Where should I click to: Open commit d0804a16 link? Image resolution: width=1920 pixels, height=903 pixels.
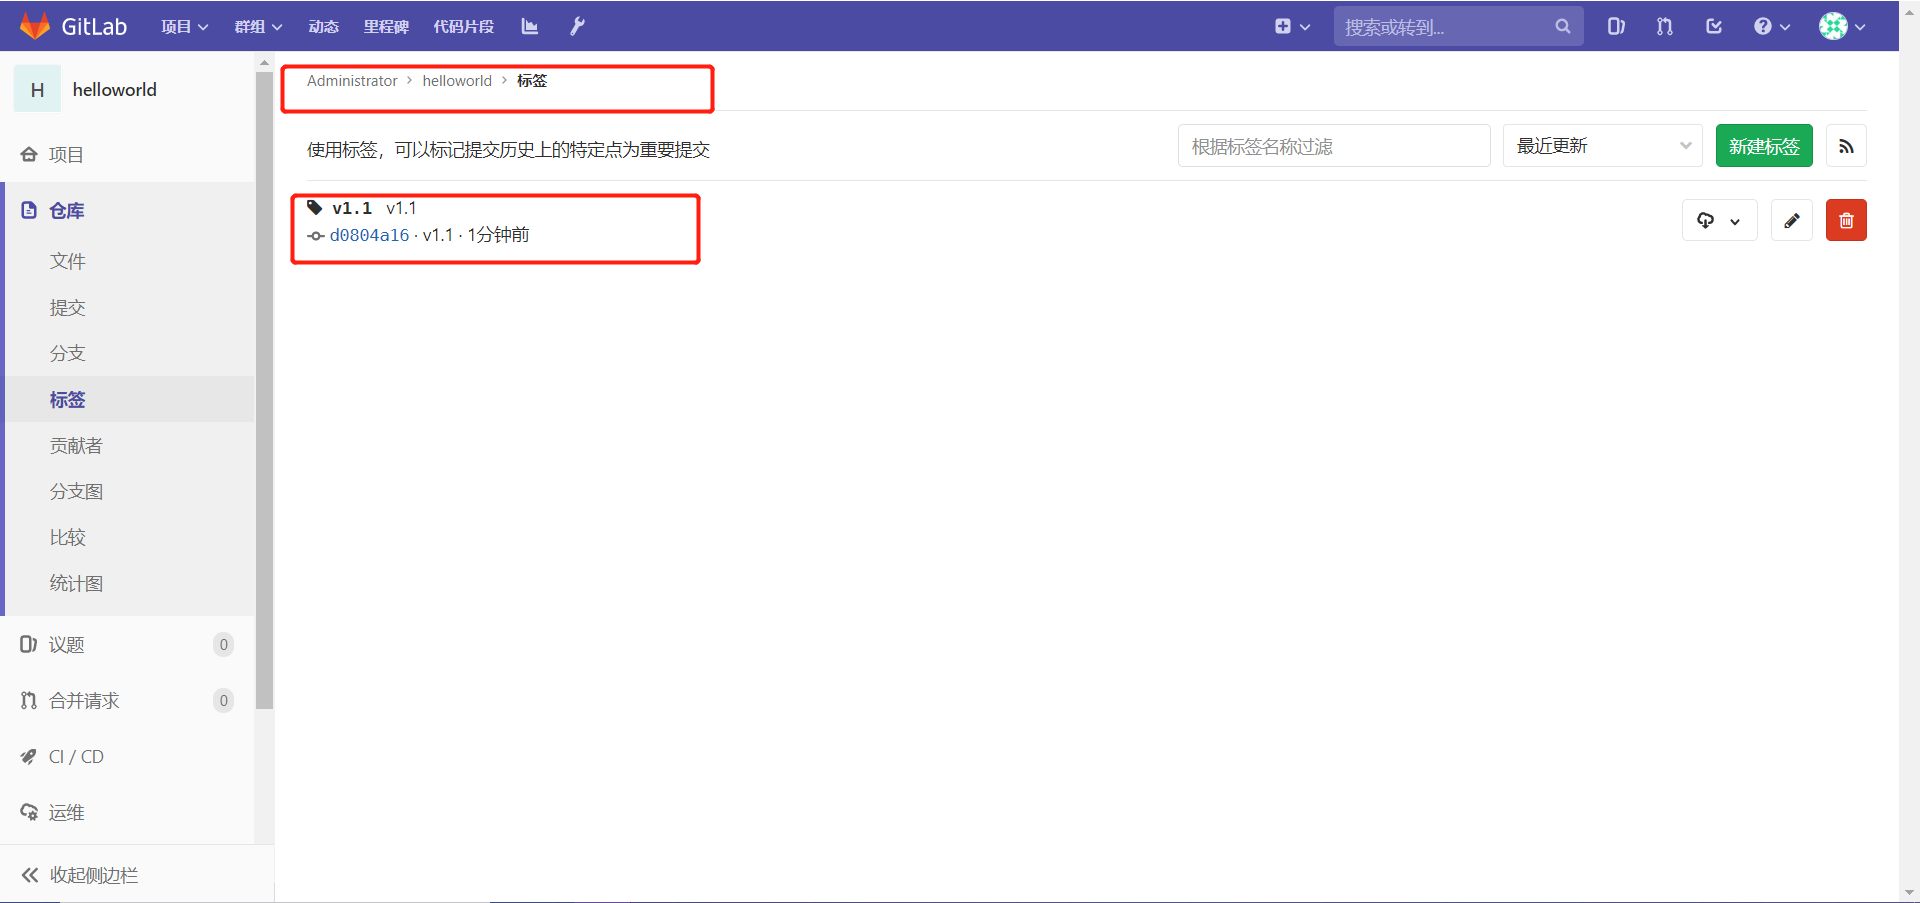pos(369,235)
